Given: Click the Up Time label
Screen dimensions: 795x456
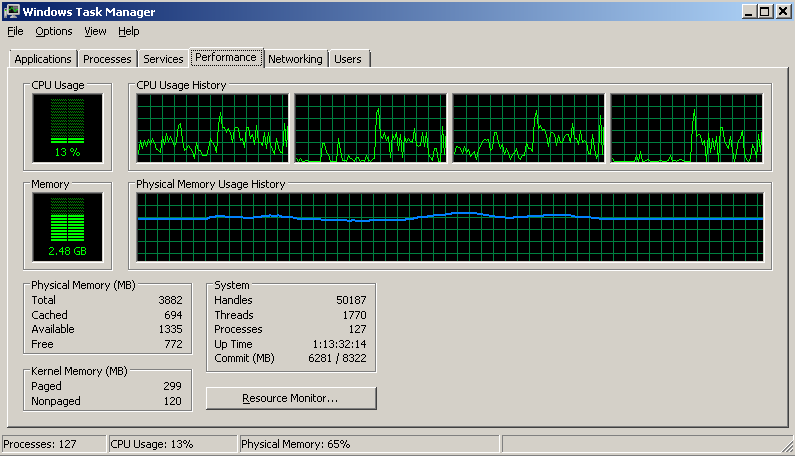Looking at the screenshot, I should click(233, 344).
